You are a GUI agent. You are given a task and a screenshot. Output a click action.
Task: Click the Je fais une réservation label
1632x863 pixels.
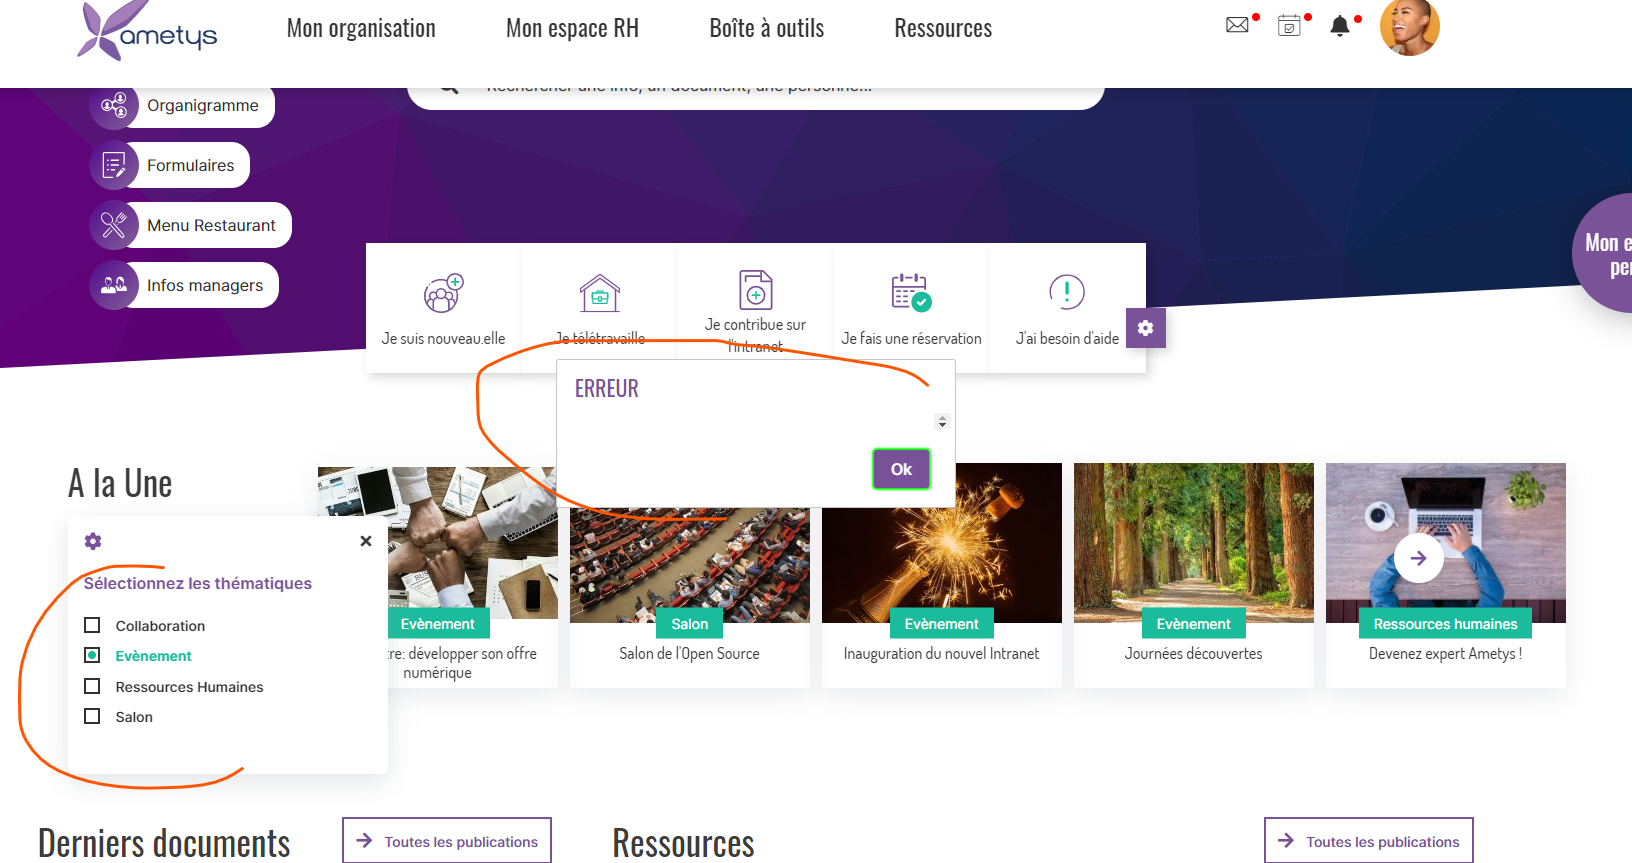click(x=911, y=338)
